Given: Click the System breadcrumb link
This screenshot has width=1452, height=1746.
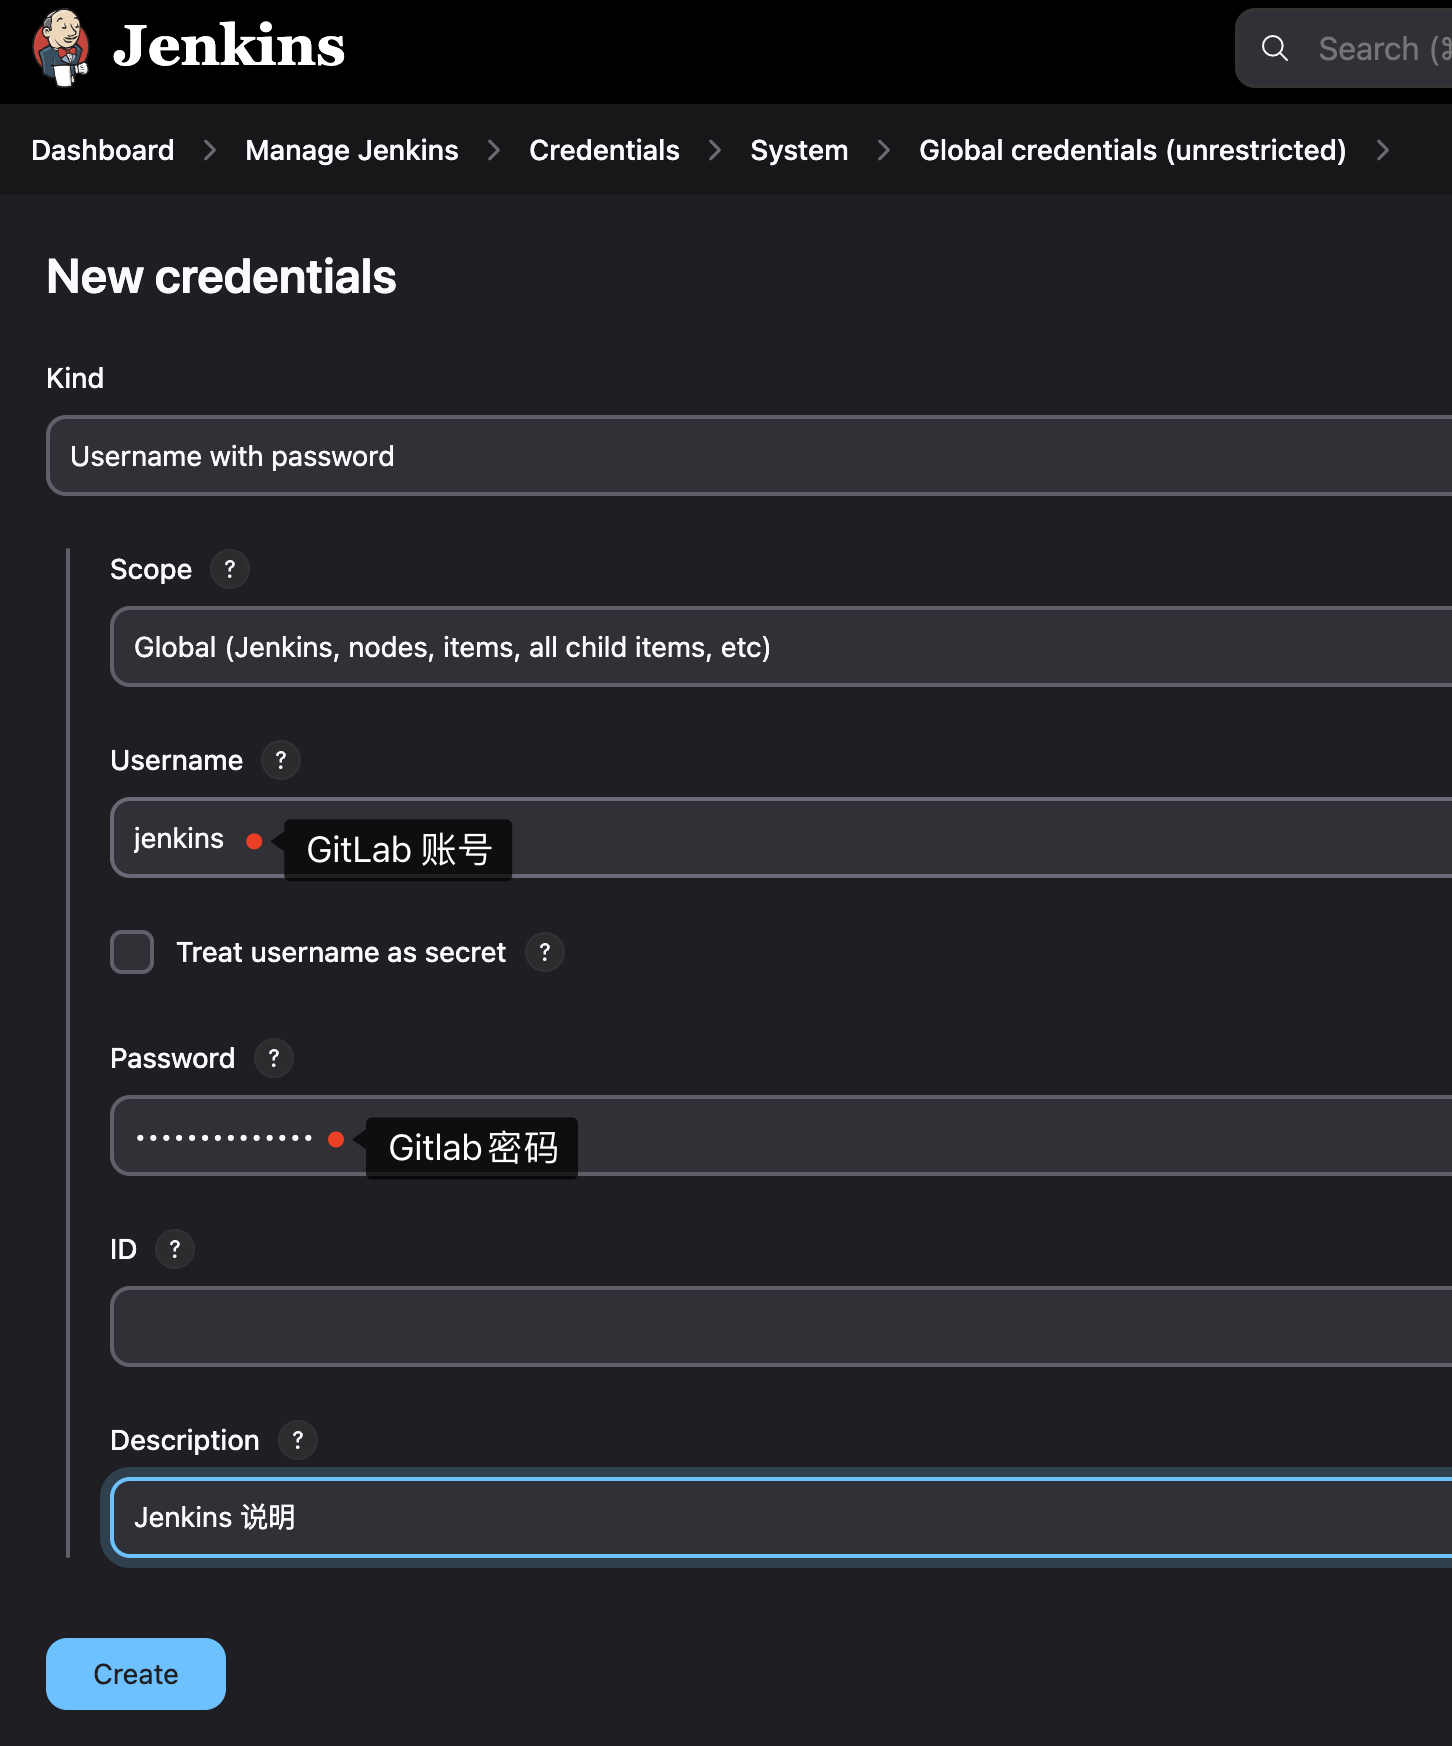Looking at the screenshot, I should tap(799, 150).
